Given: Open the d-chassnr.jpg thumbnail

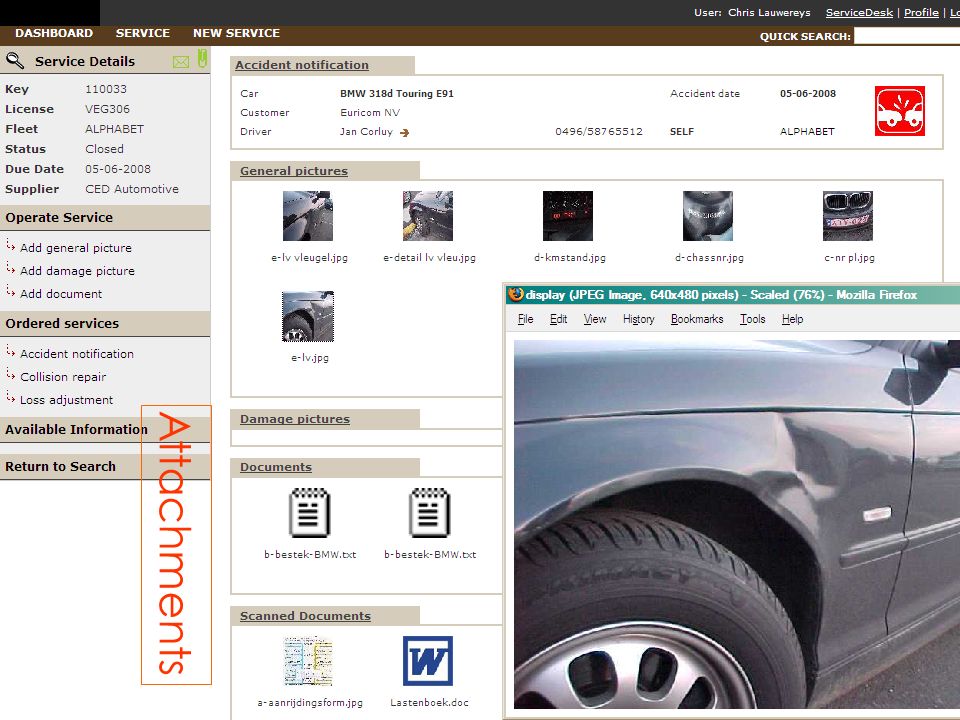Looking at the screenshot, I should [708, 216].
